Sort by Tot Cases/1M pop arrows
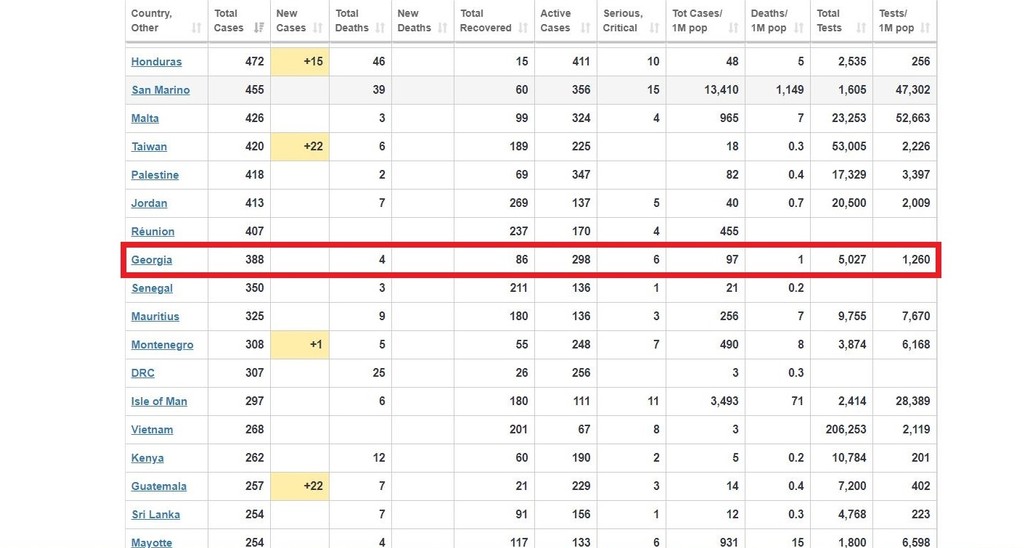1024x548 pixels. click(735, 28)
